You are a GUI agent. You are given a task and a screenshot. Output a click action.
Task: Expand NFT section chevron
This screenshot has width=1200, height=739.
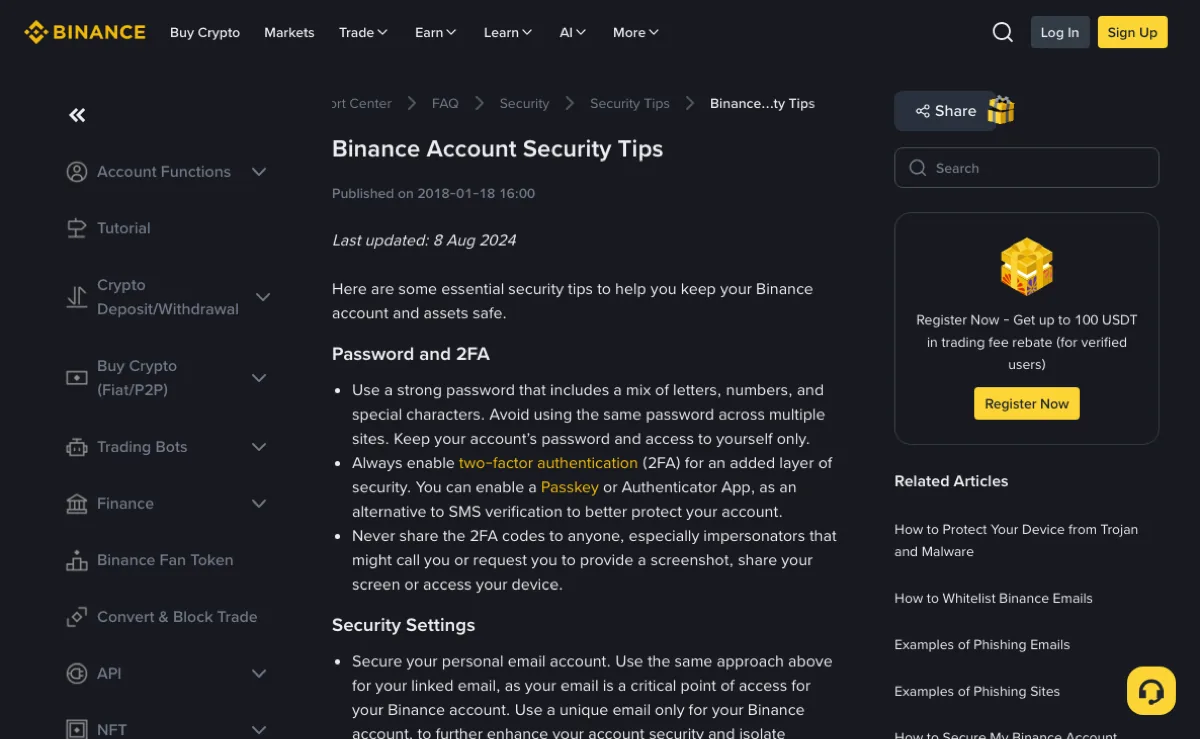click(x=259, y=730)
